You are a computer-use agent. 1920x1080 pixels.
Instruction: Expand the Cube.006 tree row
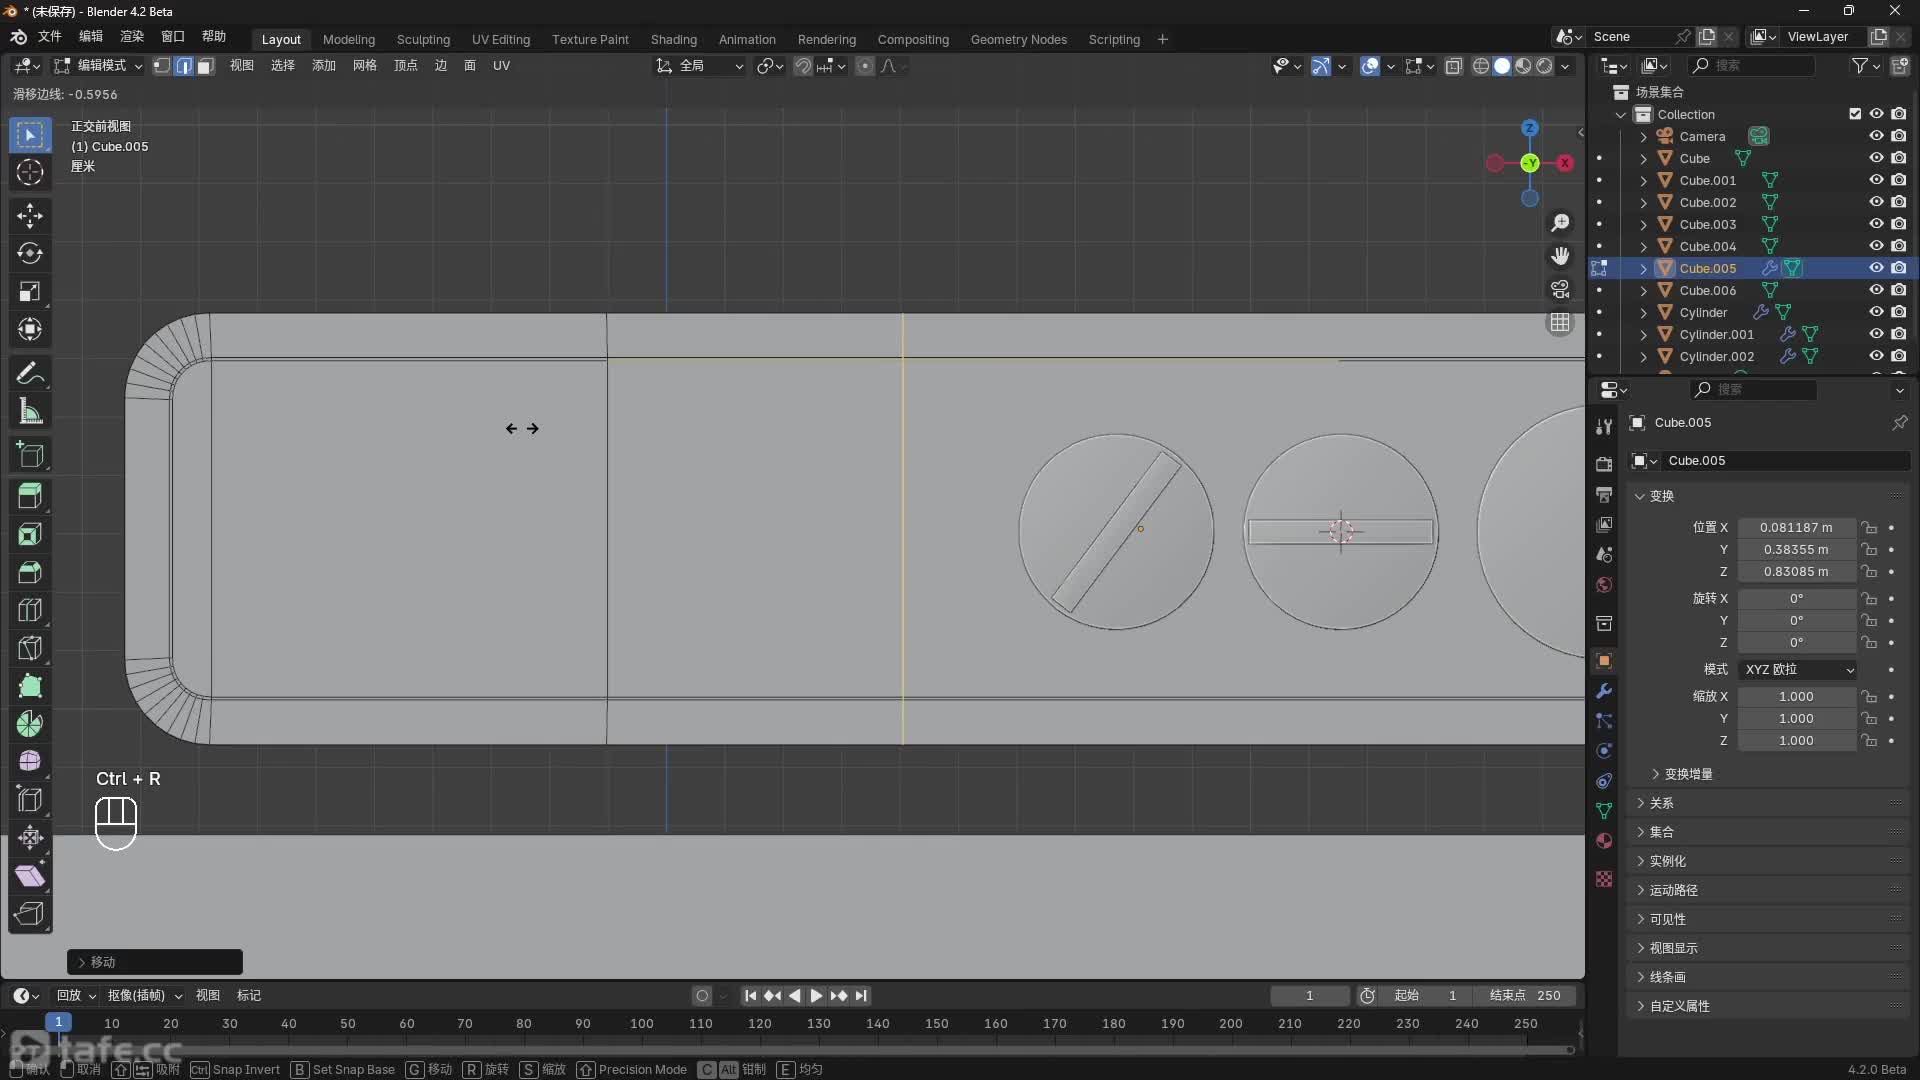1643,290
